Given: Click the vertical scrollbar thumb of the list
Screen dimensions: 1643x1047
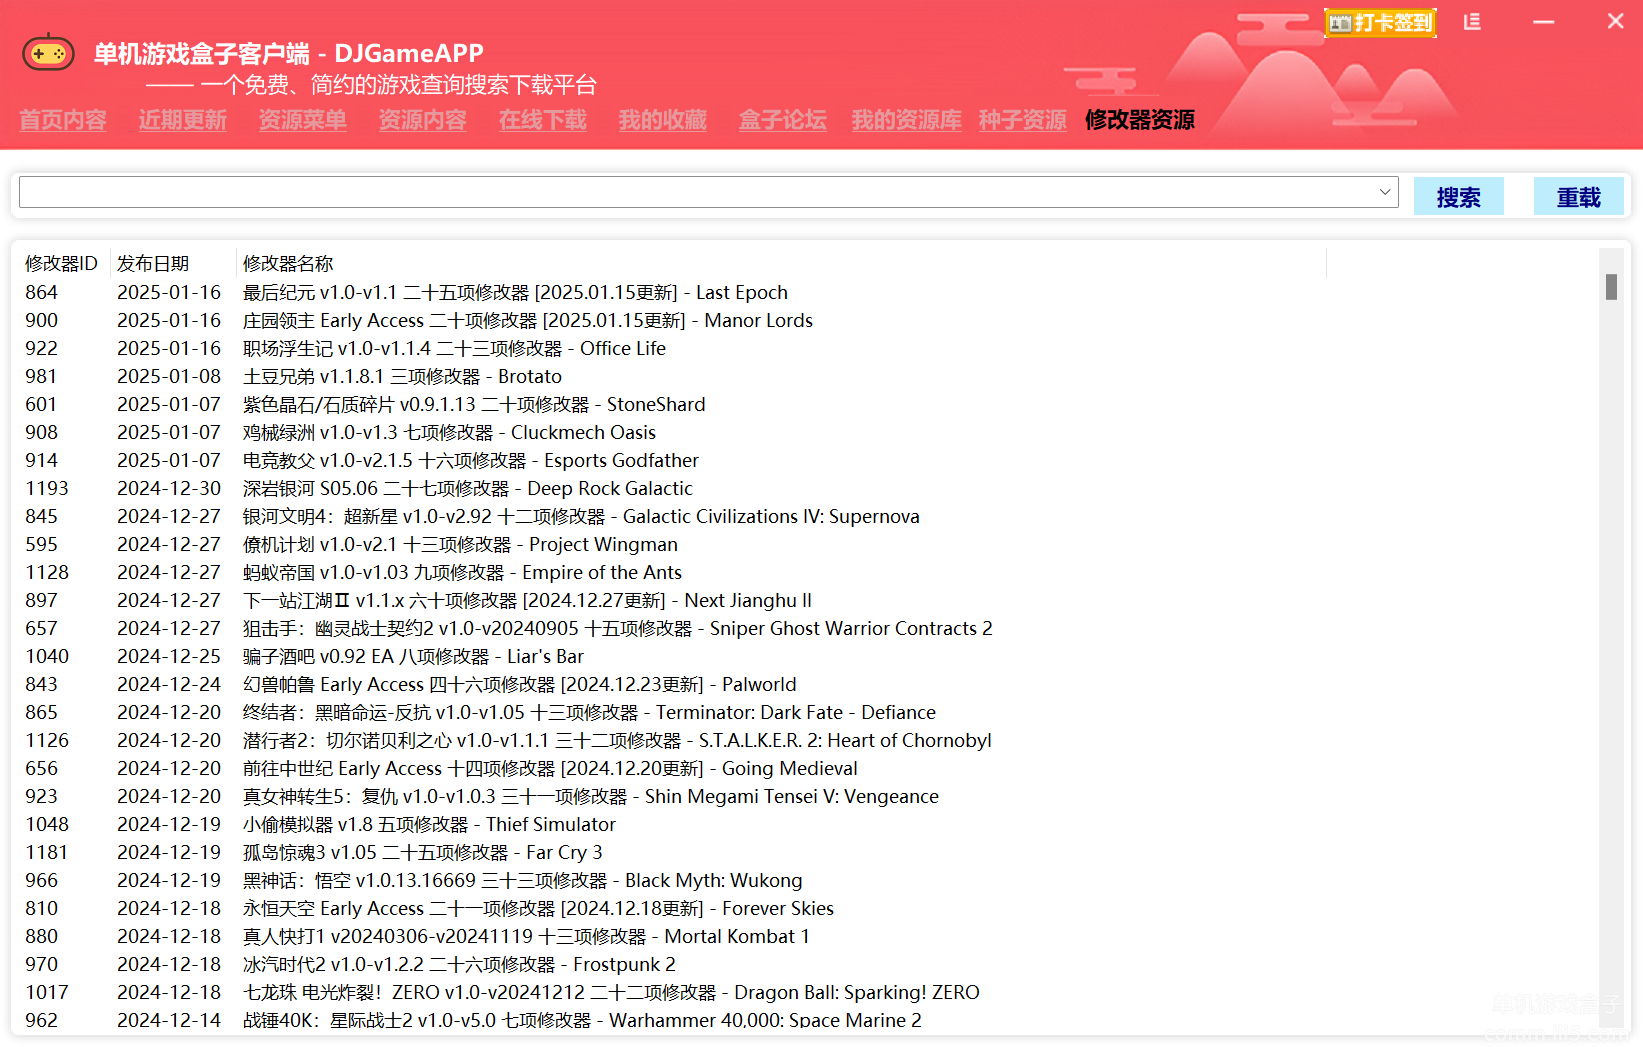Looking at the screenshot, I should click(x=1611, y=287).
